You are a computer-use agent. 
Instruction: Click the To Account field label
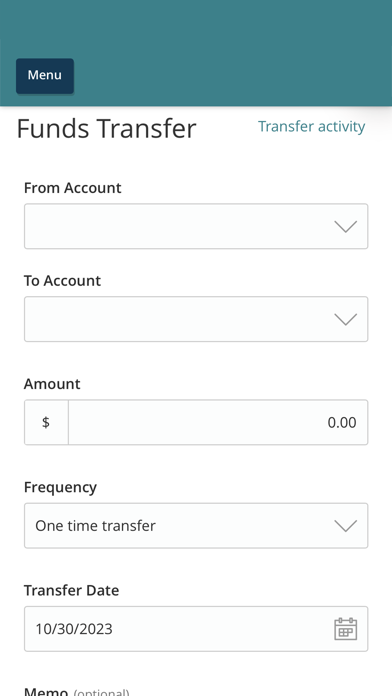pyautogui.click(x=62, y=281)
